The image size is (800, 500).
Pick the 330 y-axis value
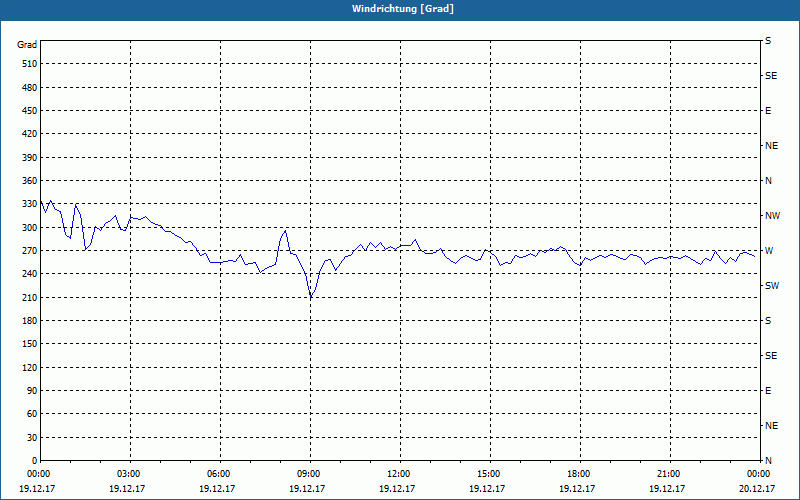pyautogui.click(x=30, y=204)
